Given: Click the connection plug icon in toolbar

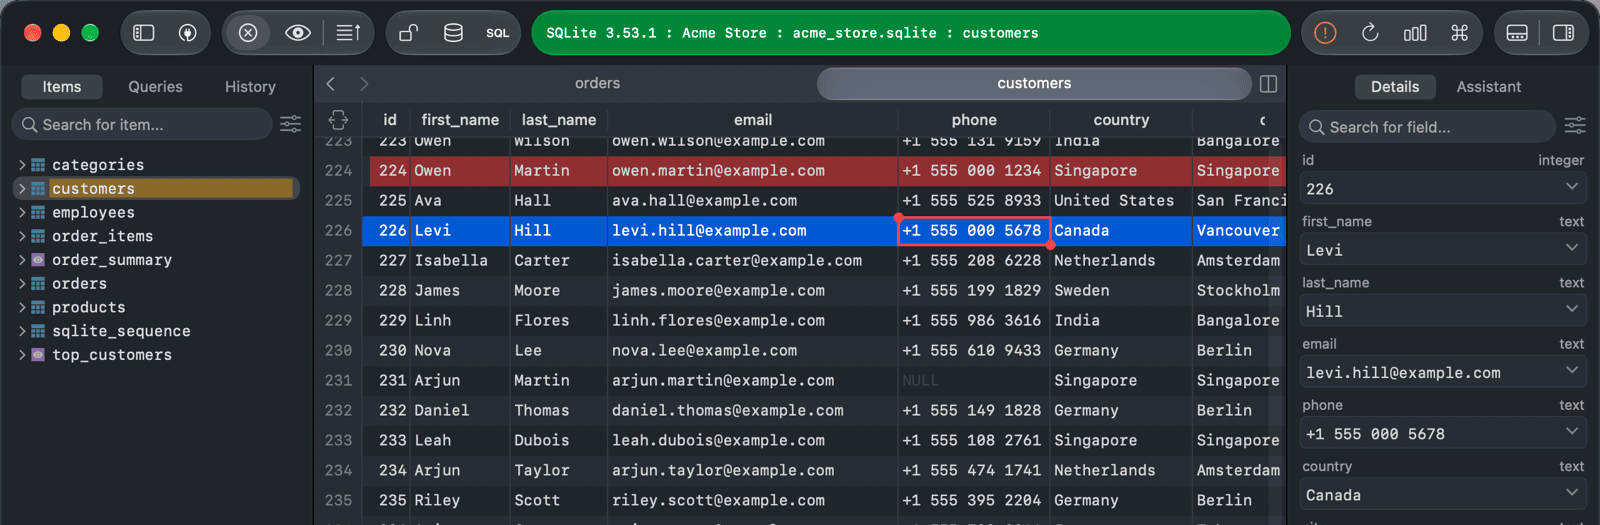Looking at the screenshot, I should tap(187, 33).
